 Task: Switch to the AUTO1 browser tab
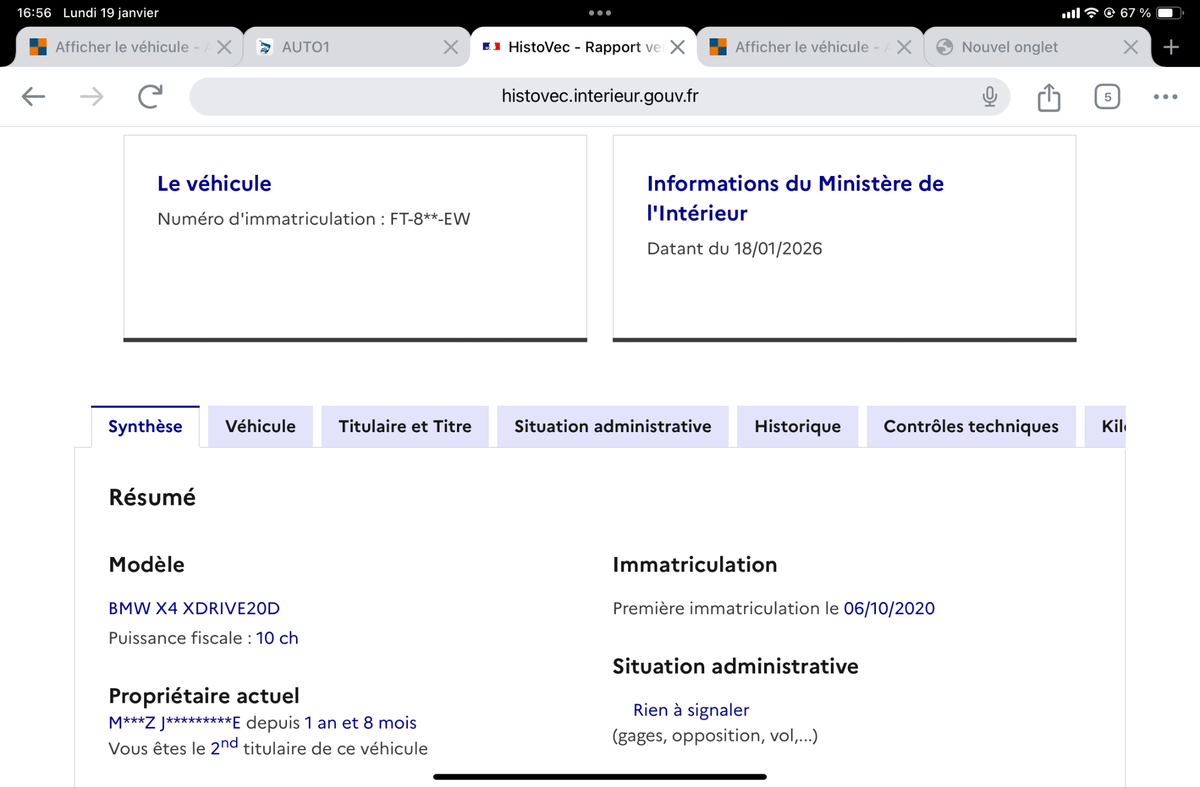point(356,47)
